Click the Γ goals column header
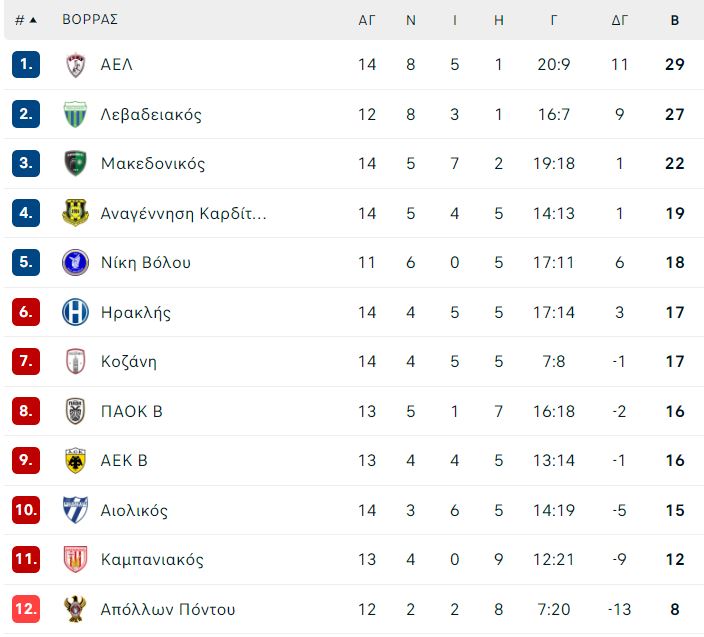This screenshot has height=637, width=704. coord(554,20)
